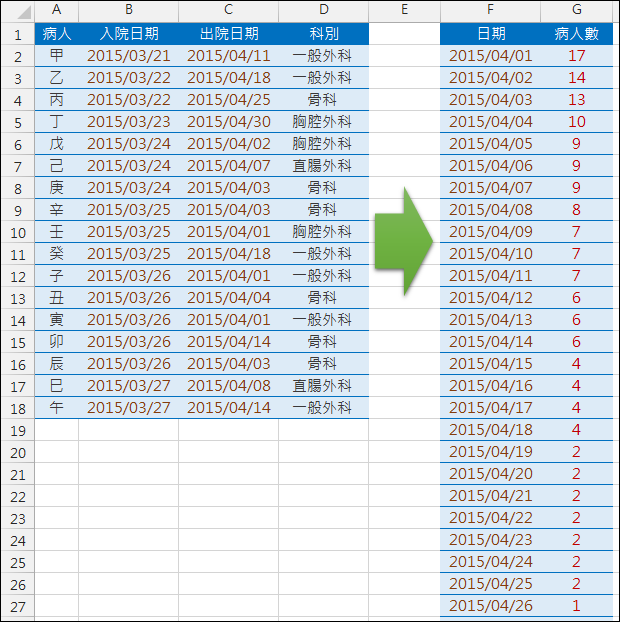
Task: Click date 2015/04/22 in column F
Action: click(490, 518)
